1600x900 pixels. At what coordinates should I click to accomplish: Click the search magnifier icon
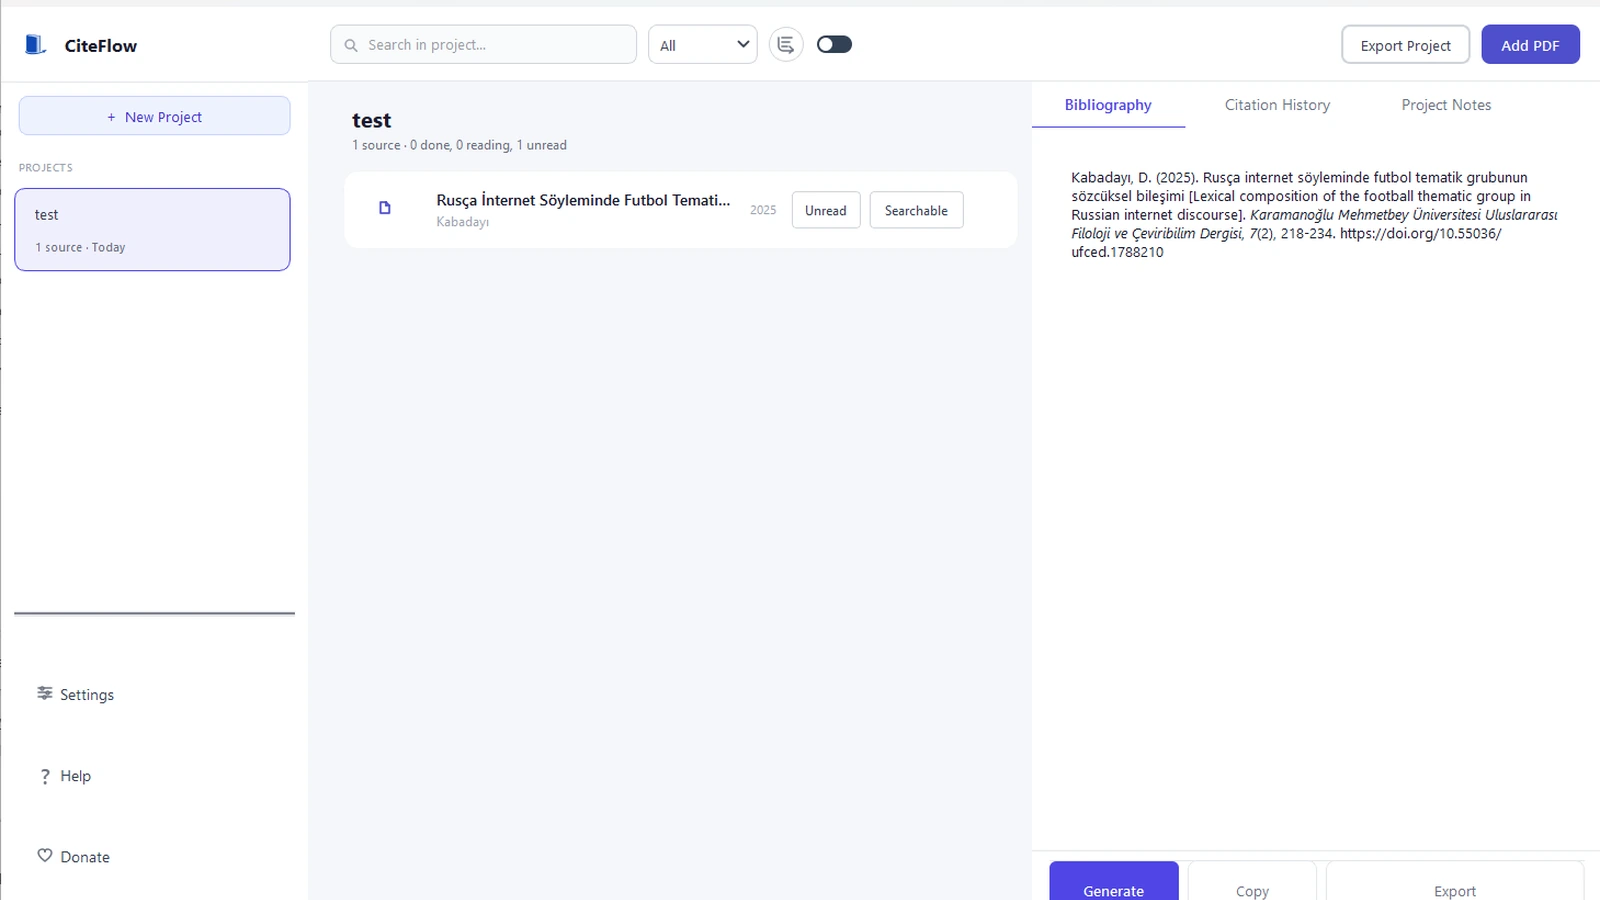pyautogui.click(x=351, y=45)
